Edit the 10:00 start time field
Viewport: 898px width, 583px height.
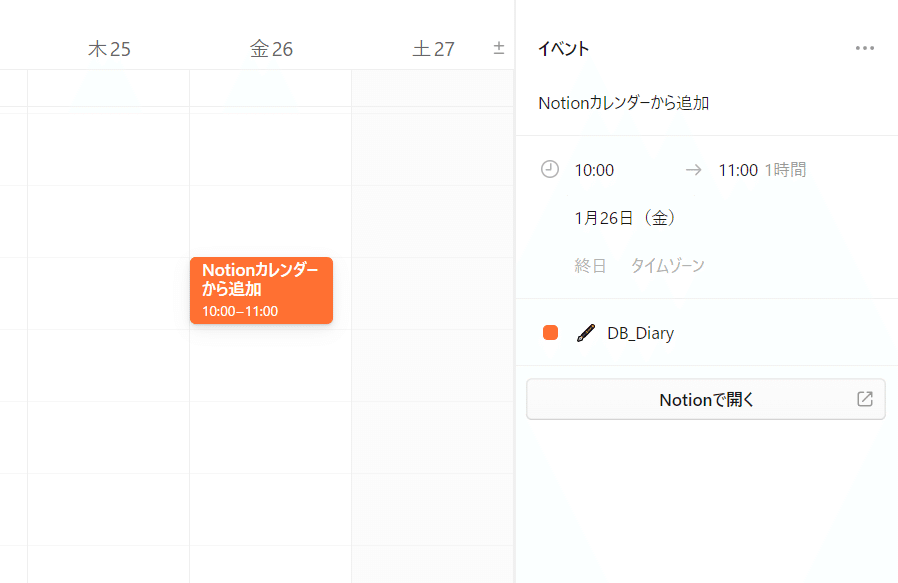594,170
